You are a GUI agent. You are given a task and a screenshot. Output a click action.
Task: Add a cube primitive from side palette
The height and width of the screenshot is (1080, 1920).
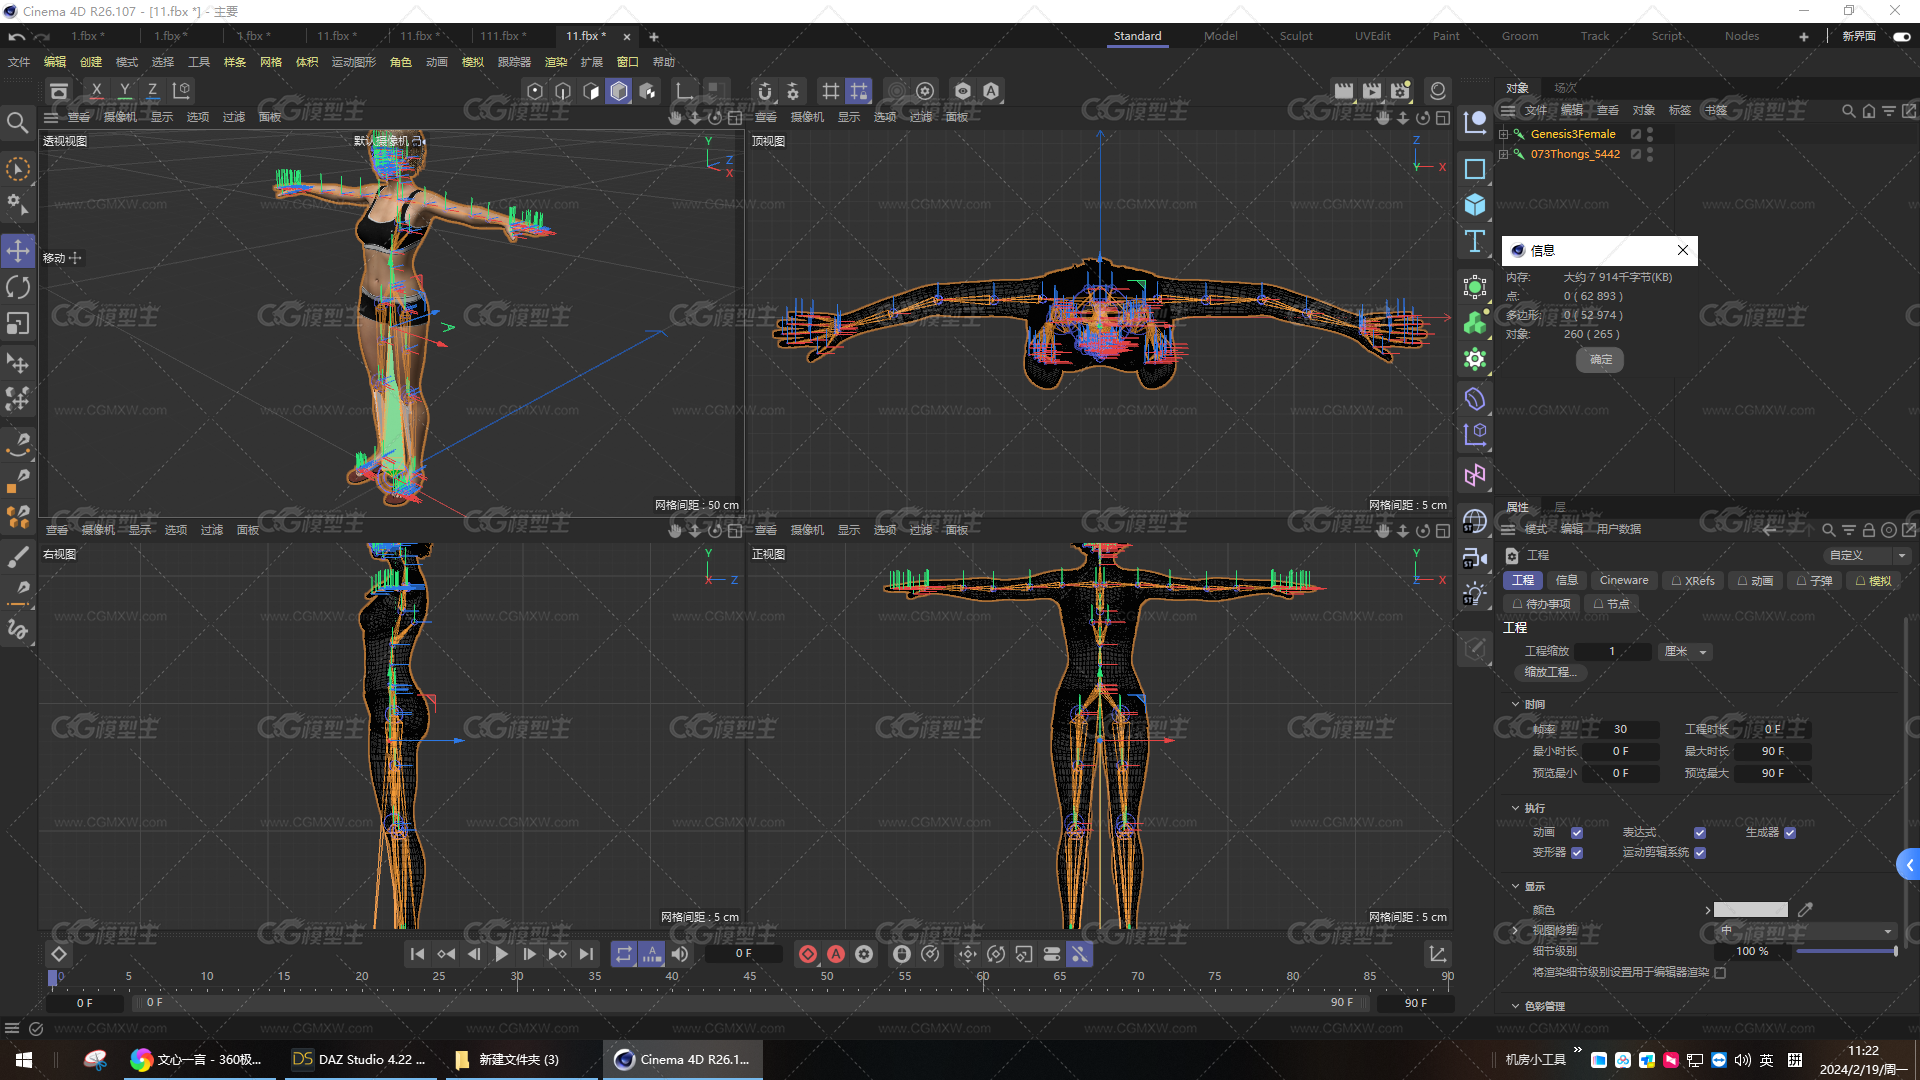pos(1474,205)
